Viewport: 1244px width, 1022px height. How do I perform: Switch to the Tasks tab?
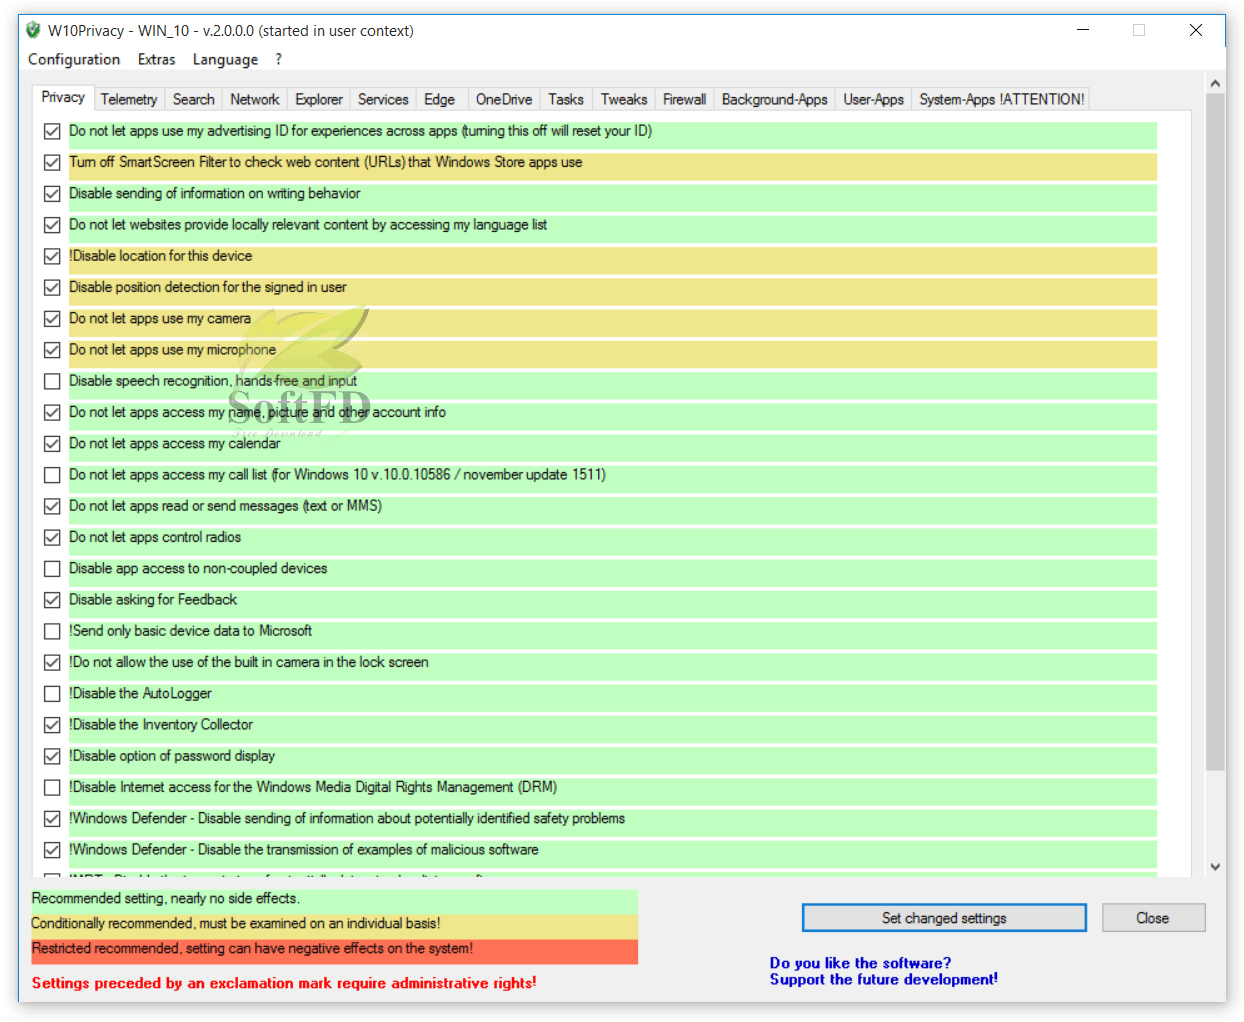[x=566, y=99]
